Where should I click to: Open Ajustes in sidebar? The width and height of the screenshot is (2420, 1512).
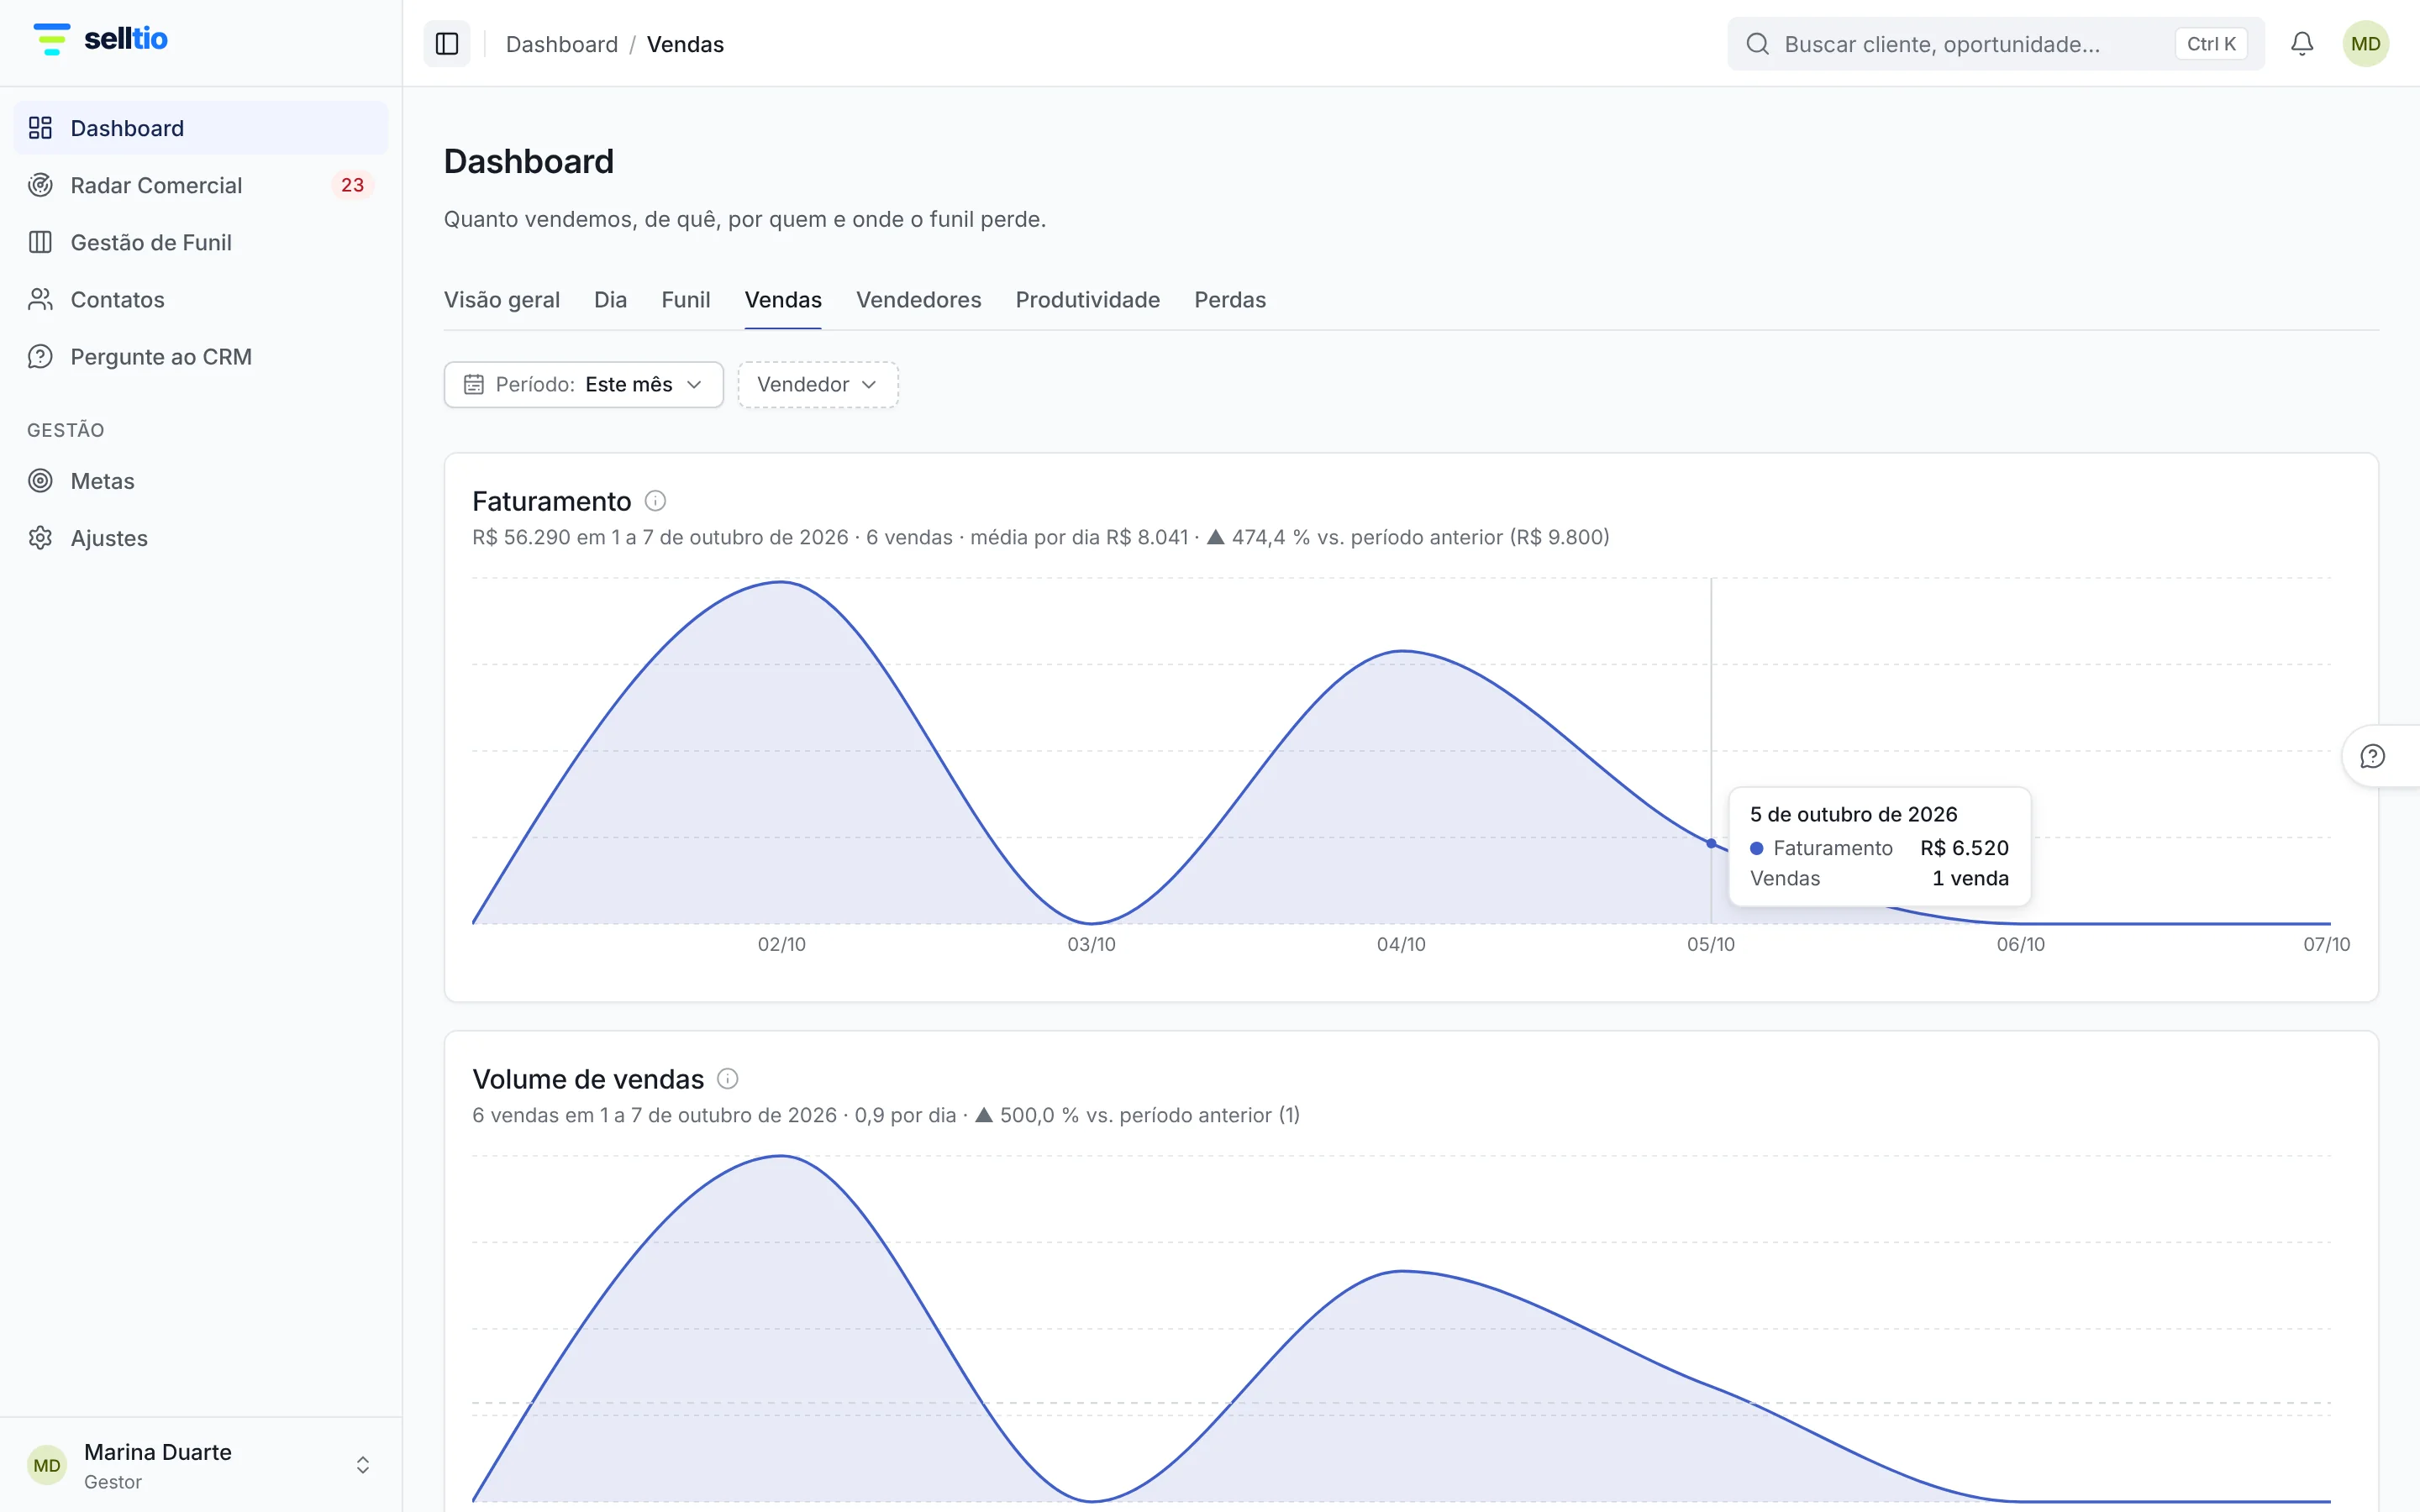[x=201, y=538]
